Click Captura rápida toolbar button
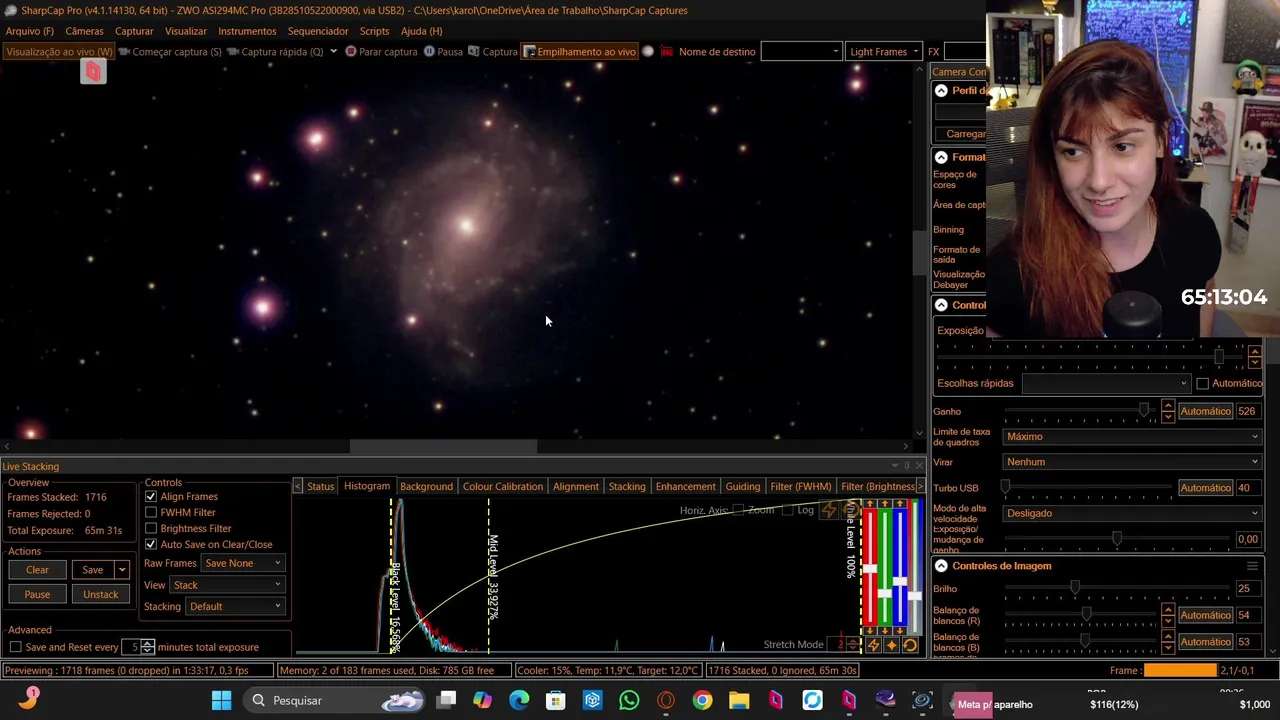 point(275,52)
